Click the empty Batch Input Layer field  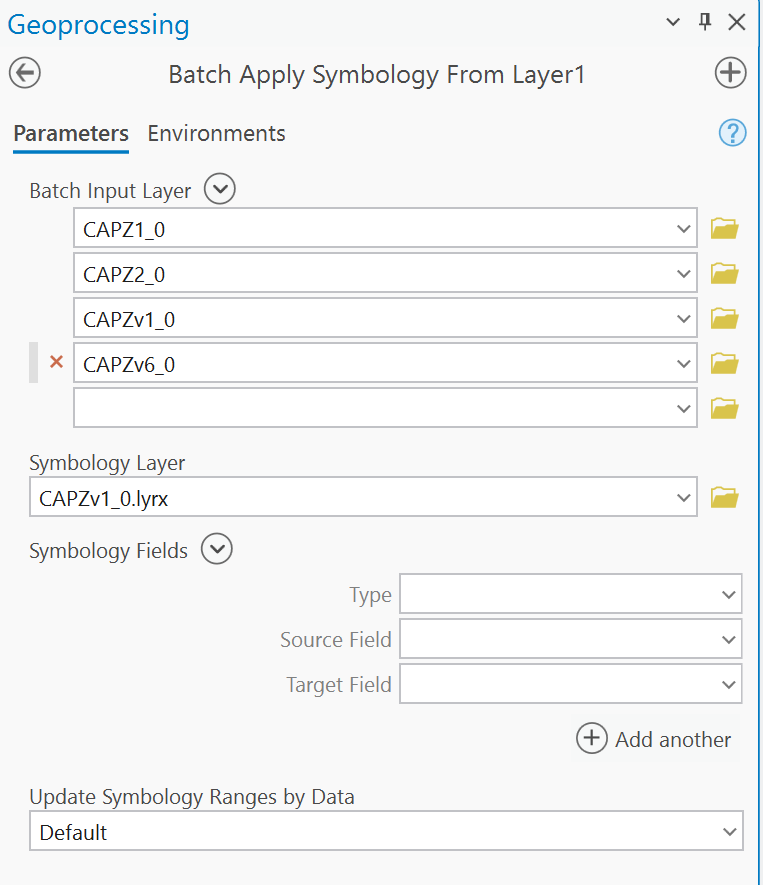[x=380, y=408]
